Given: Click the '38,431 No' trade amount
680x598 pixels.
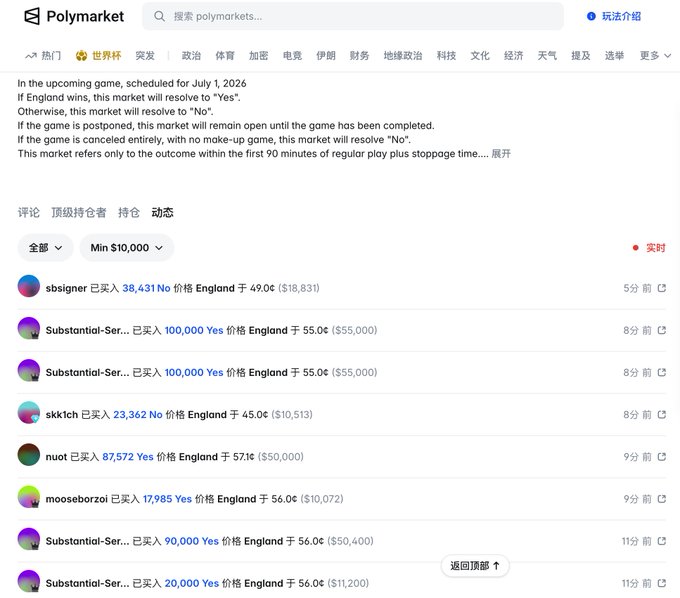Looking at the screenshot, I should [x=146, y=288].
